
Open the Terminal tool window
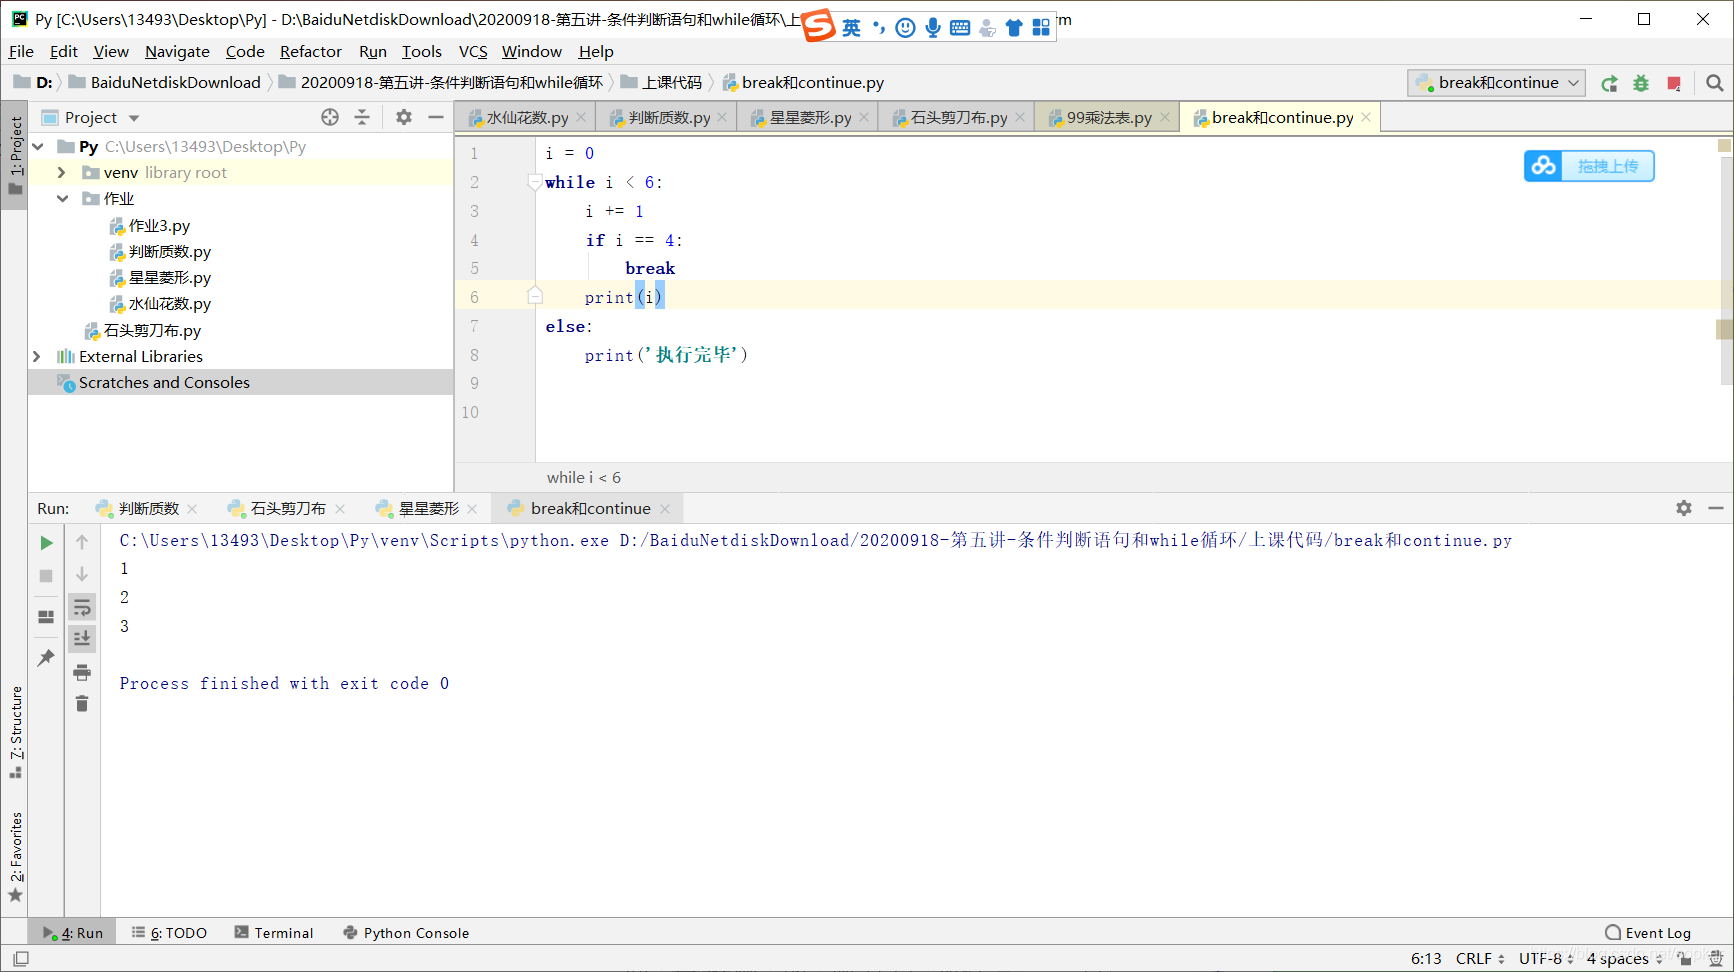coord(273,933)
